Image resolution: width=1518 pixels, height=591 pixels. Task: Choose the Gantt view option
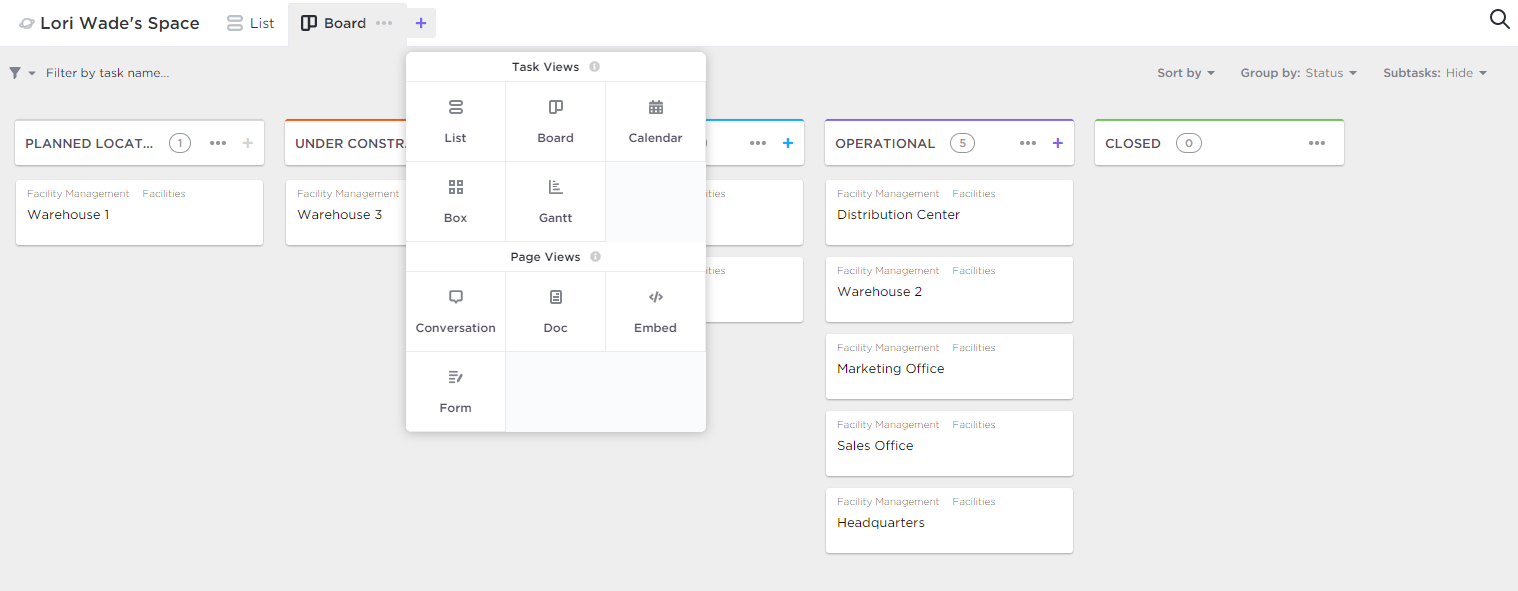click(555, 188)
